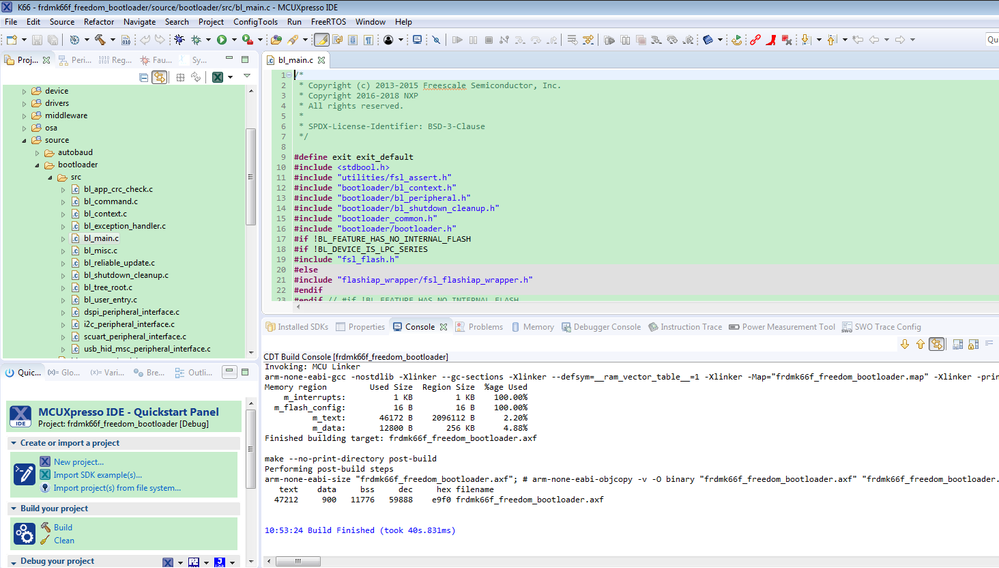
Task: Open bl_context.c in the project tree
Action: 104,213
